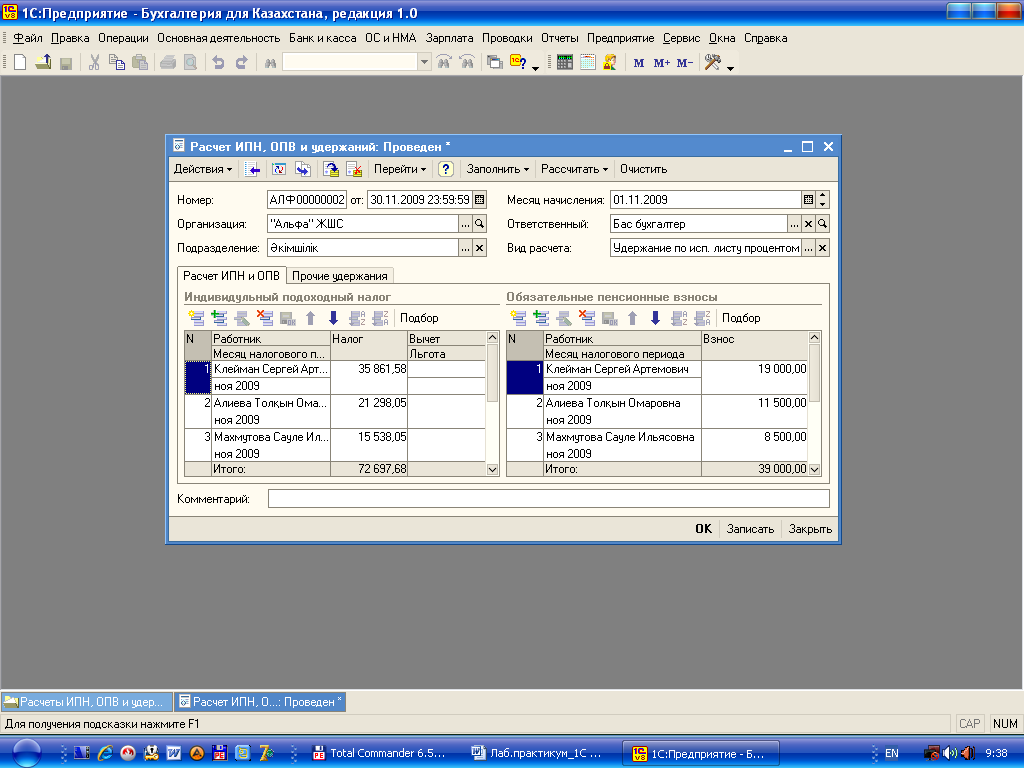Delete row in Pension contributions table
This screenshot has height=768, width=1024.
[587, 318]
